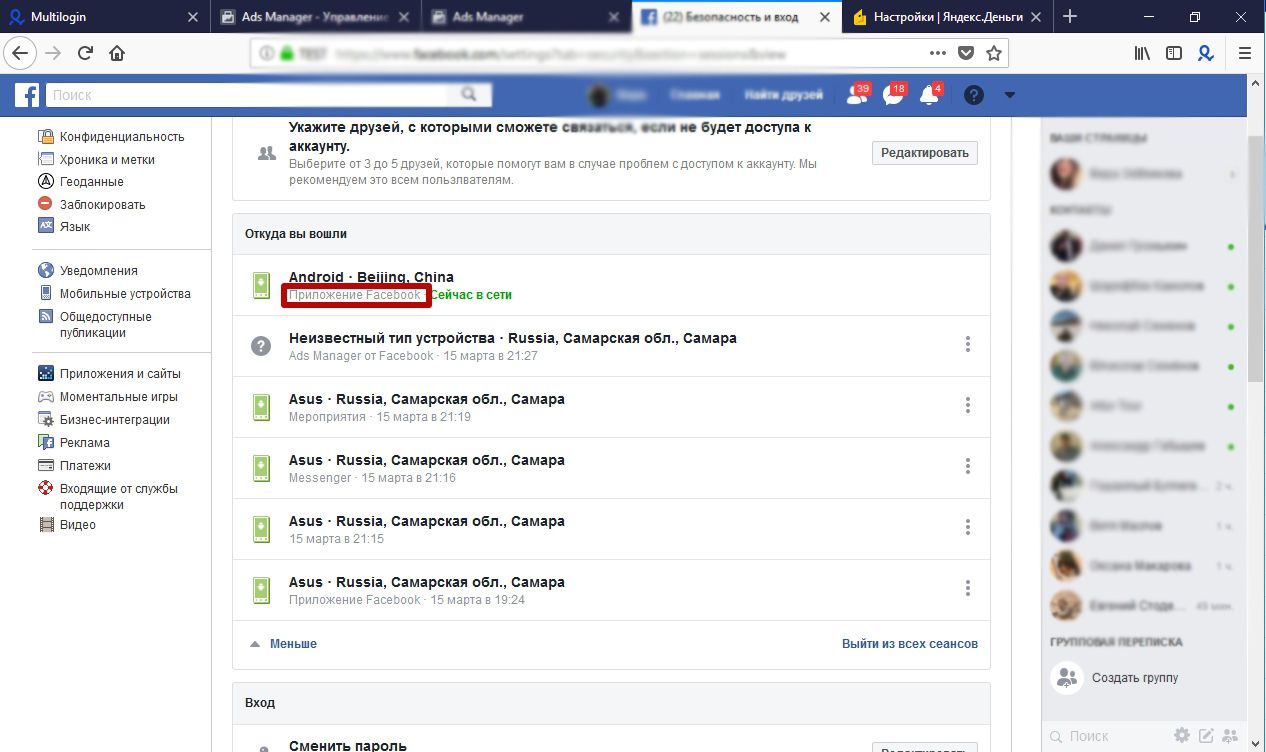The image size is (1266, 752).
Task: Select Android · Beijing, China session
Action: click(x=610, y=285)
